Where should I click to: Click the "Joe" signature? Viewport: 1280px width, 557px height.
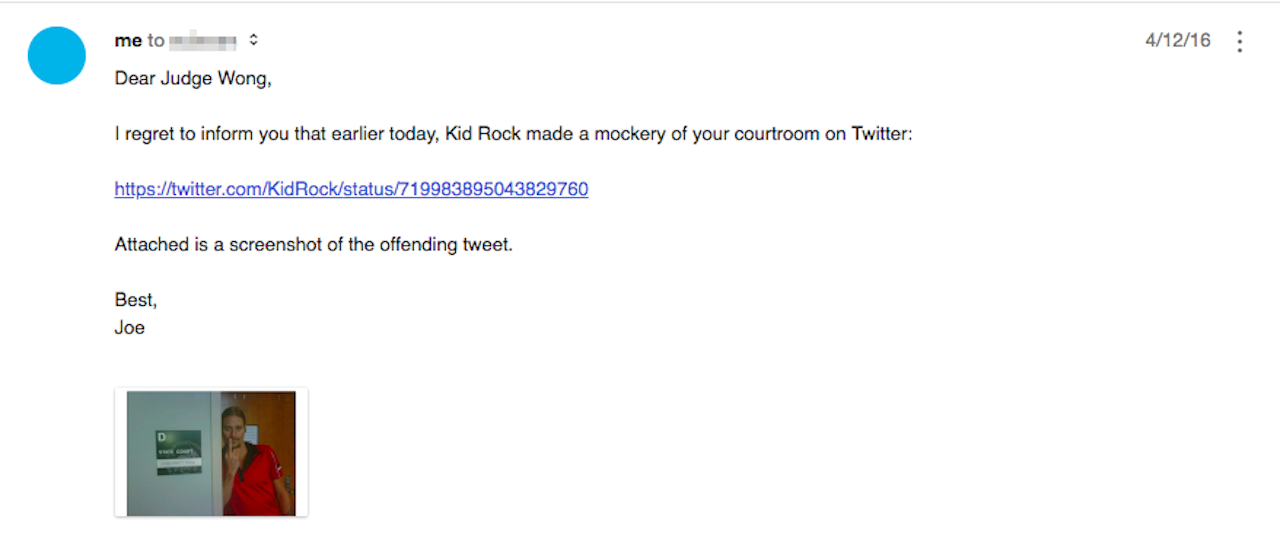[x=130, y=327]
